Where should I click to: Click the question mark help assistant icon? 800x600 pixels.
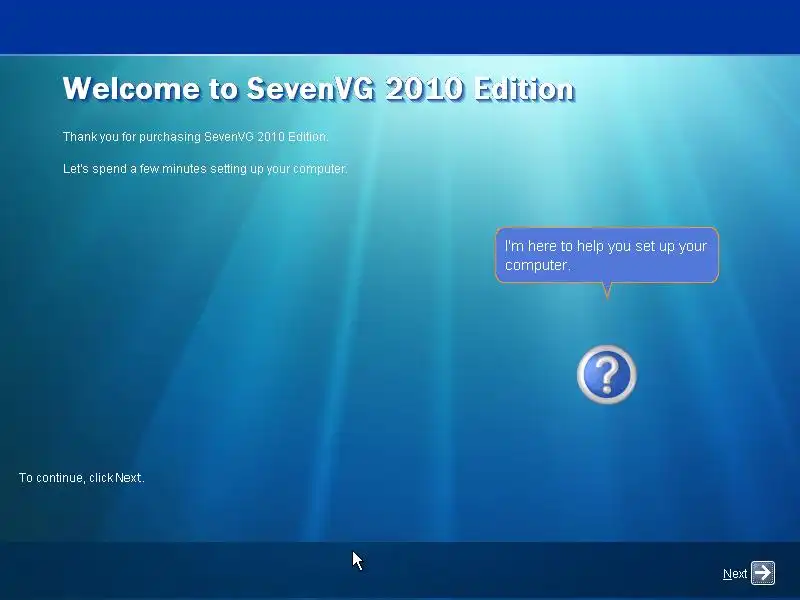[x=607, y=374]
